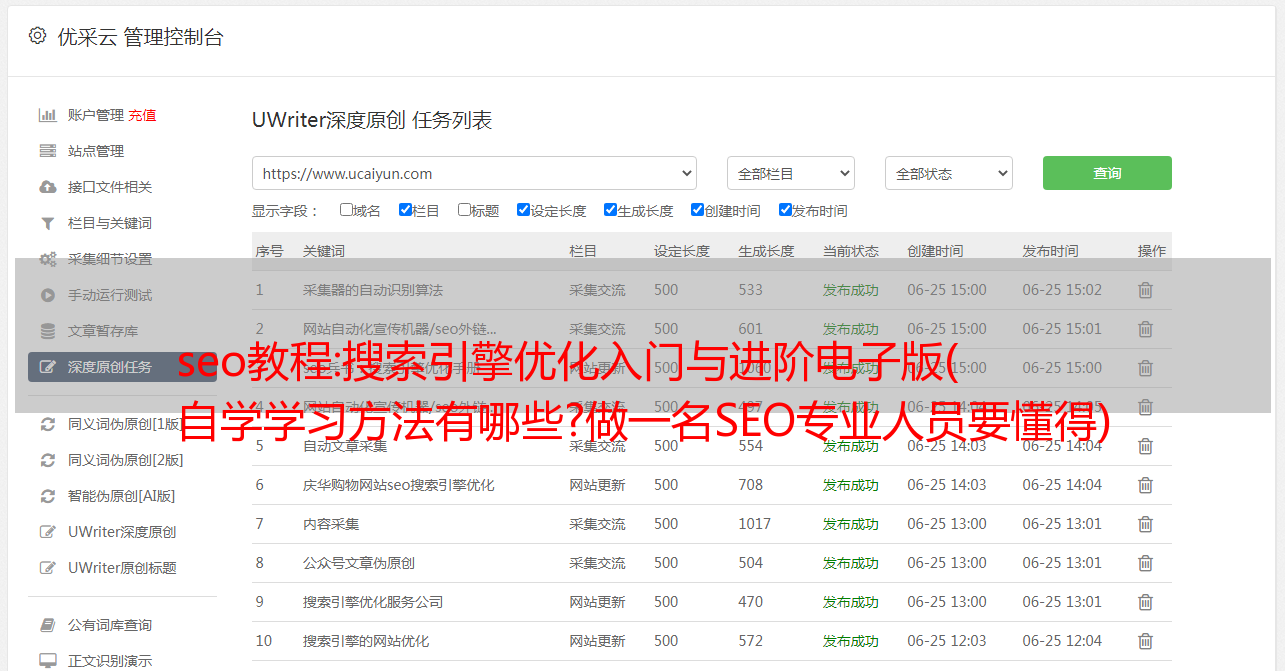Image resolution: width=1285 pixels, height=671 pixels.
Task: Click keyword 搜索引擎的网站优化
Action: click(366, 641)
